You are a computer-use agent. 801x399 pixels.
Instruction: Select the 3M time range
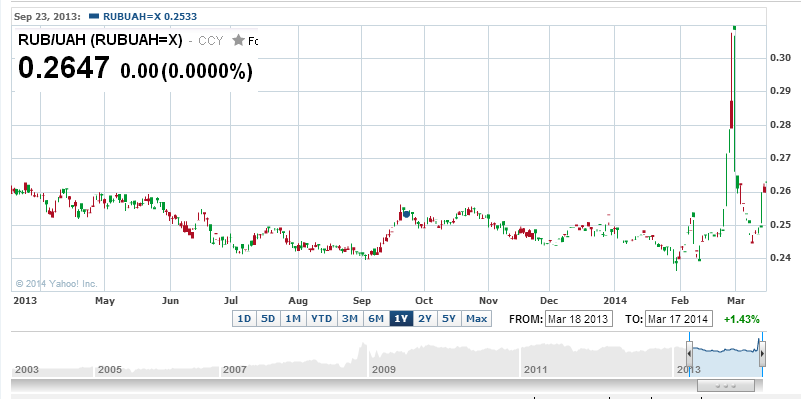tap(349, 319)
